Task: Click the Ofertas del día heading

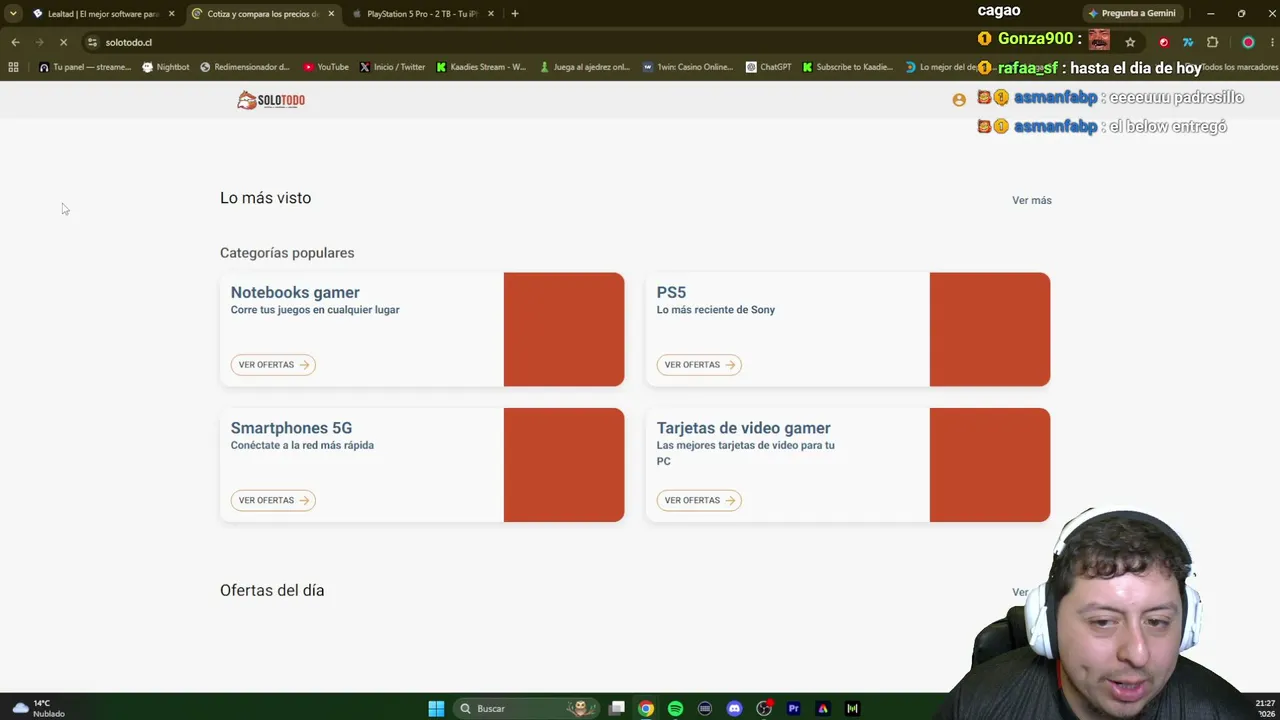Action: pyautogui.click(x=272, y=590)
